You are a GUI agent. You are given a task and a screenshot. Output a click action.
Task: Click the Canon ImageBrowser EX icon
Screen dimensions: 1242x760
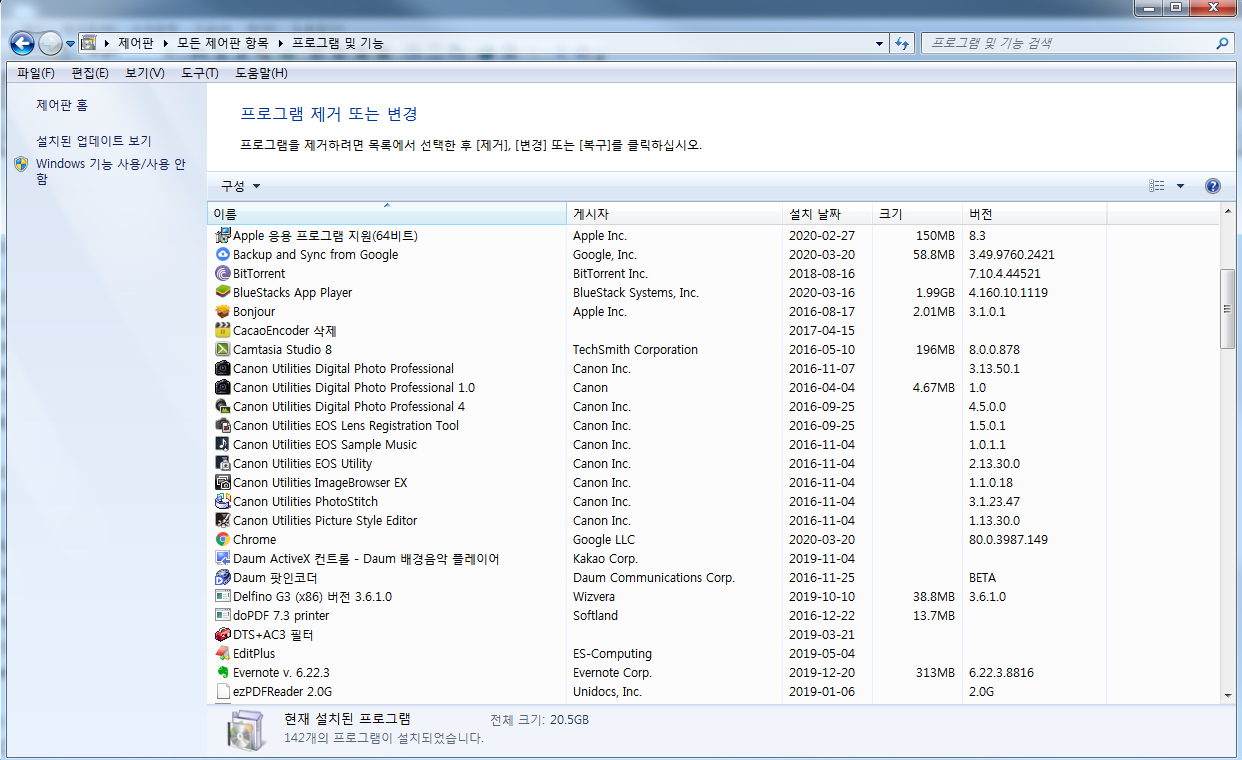click(x=223, y=483)
